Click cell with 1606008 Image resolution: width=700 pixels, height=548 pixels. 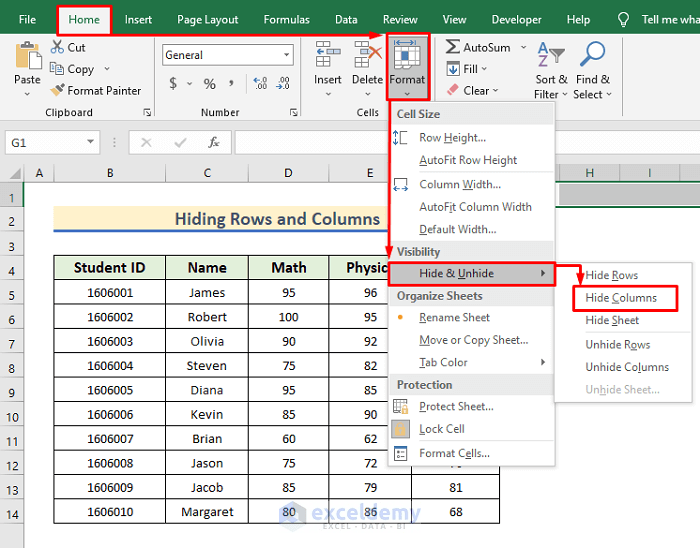coord(110,463)
